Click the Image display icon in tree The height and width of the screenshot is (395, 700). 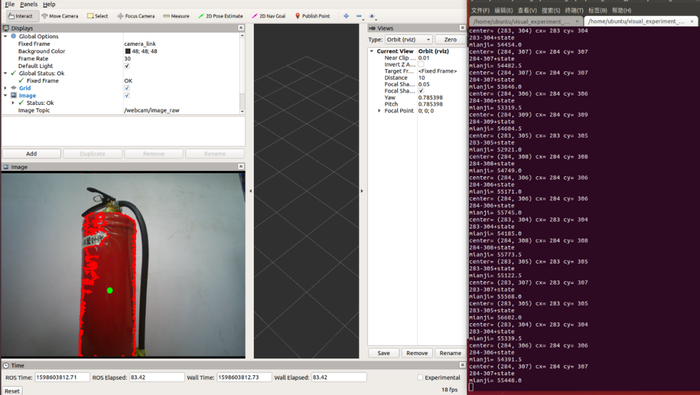pos(13,95)
